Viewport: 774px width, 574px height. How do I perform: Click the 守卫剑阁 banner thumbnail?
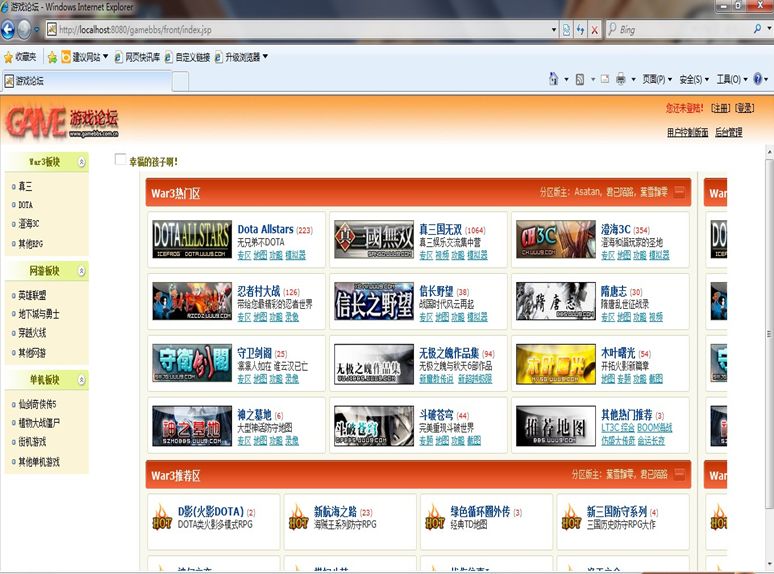coord(192,363)
